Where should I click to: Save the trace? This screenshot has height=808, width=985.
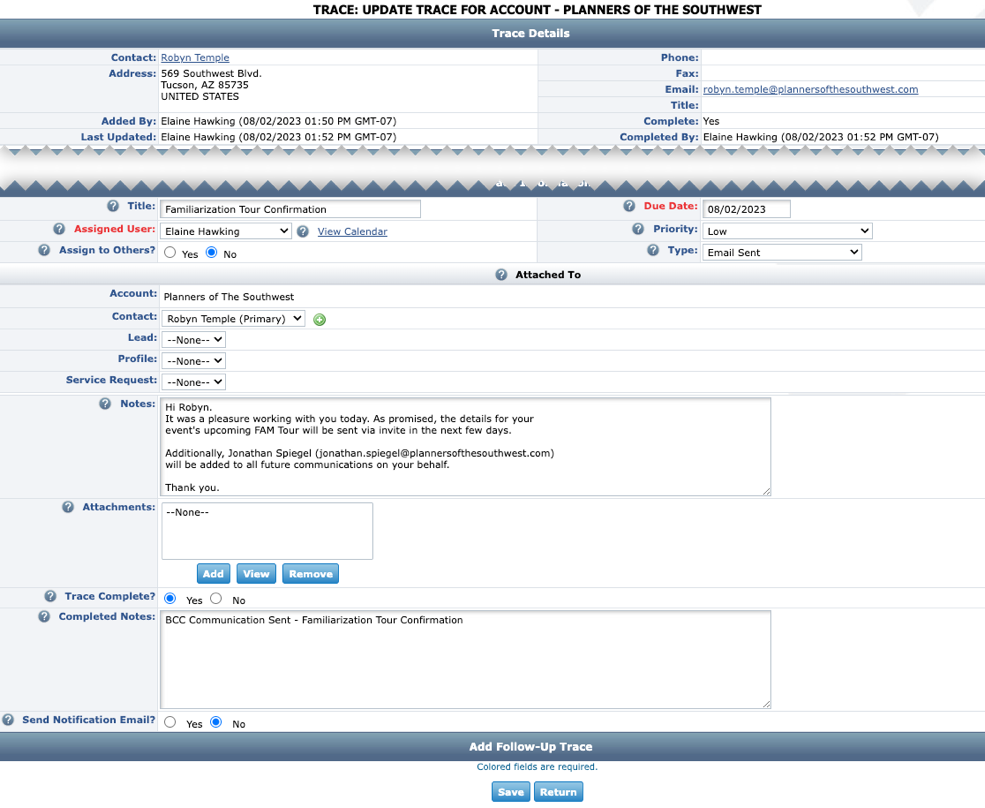511,792
